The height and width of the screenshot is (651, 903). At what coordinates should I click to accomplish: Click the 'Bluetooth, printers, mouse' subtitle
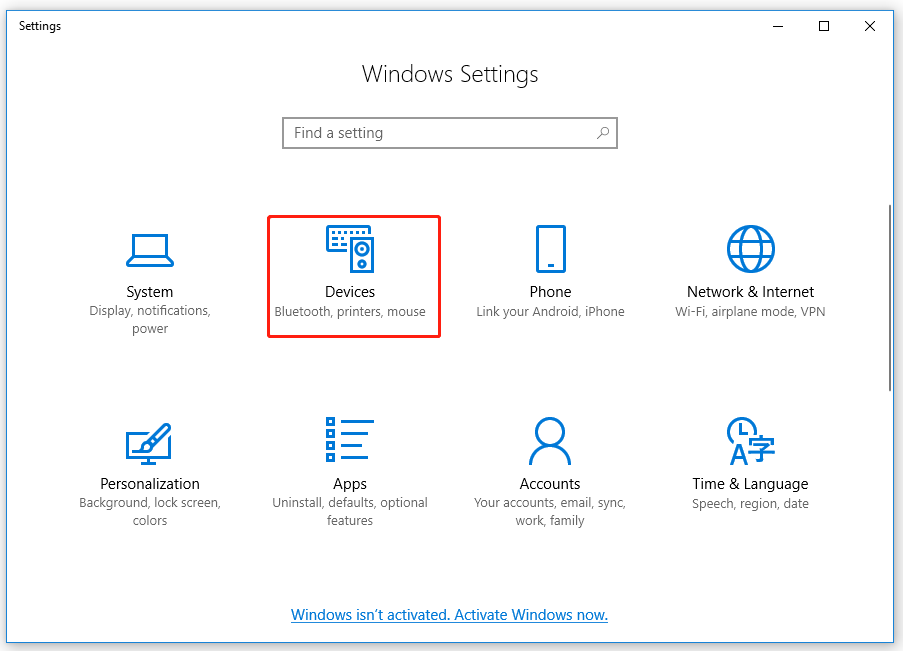tap(350, 311)
